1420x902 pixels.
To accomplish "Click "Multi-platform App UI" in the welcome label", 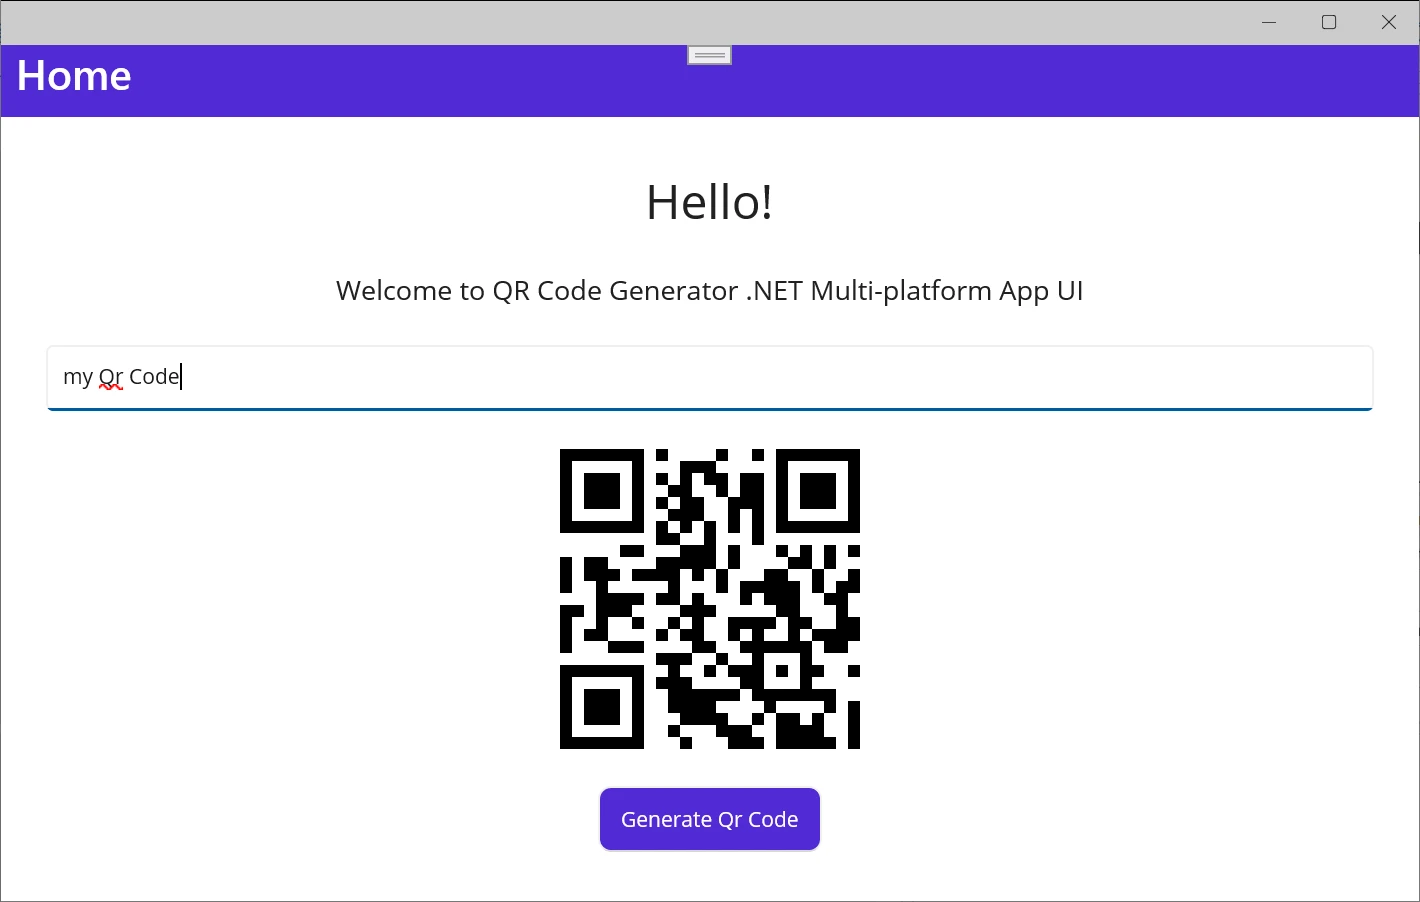I will pos(946,291).
